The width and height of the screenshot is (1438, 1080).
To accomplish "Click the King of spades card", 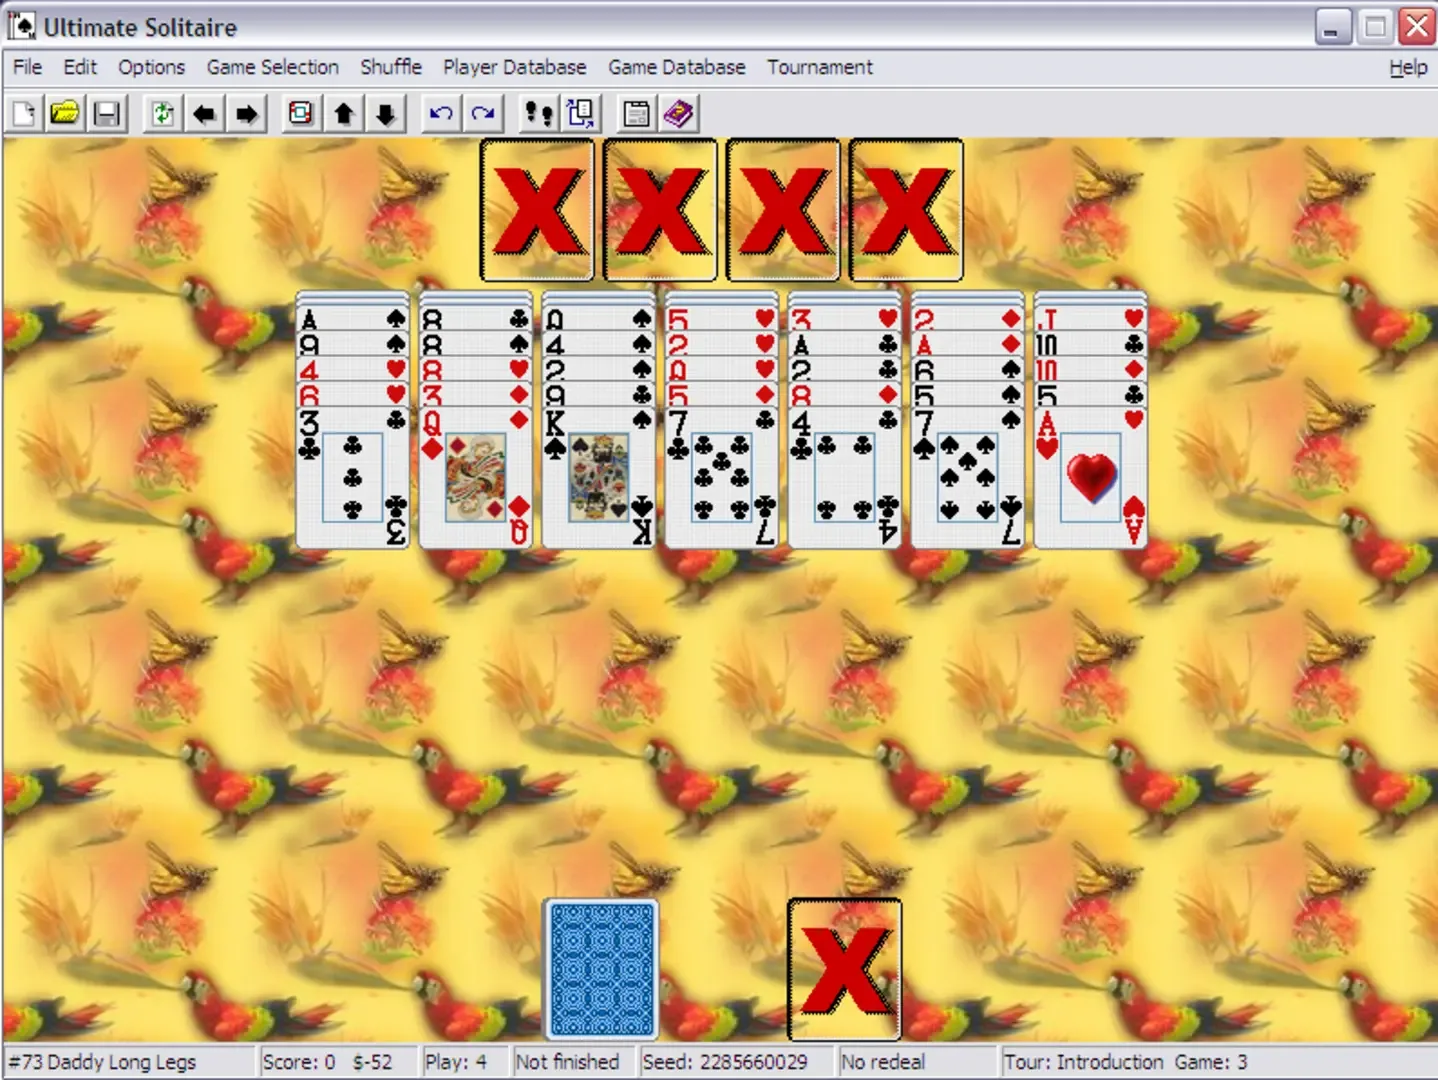I will pyautogui.click(x=598, y=478).
